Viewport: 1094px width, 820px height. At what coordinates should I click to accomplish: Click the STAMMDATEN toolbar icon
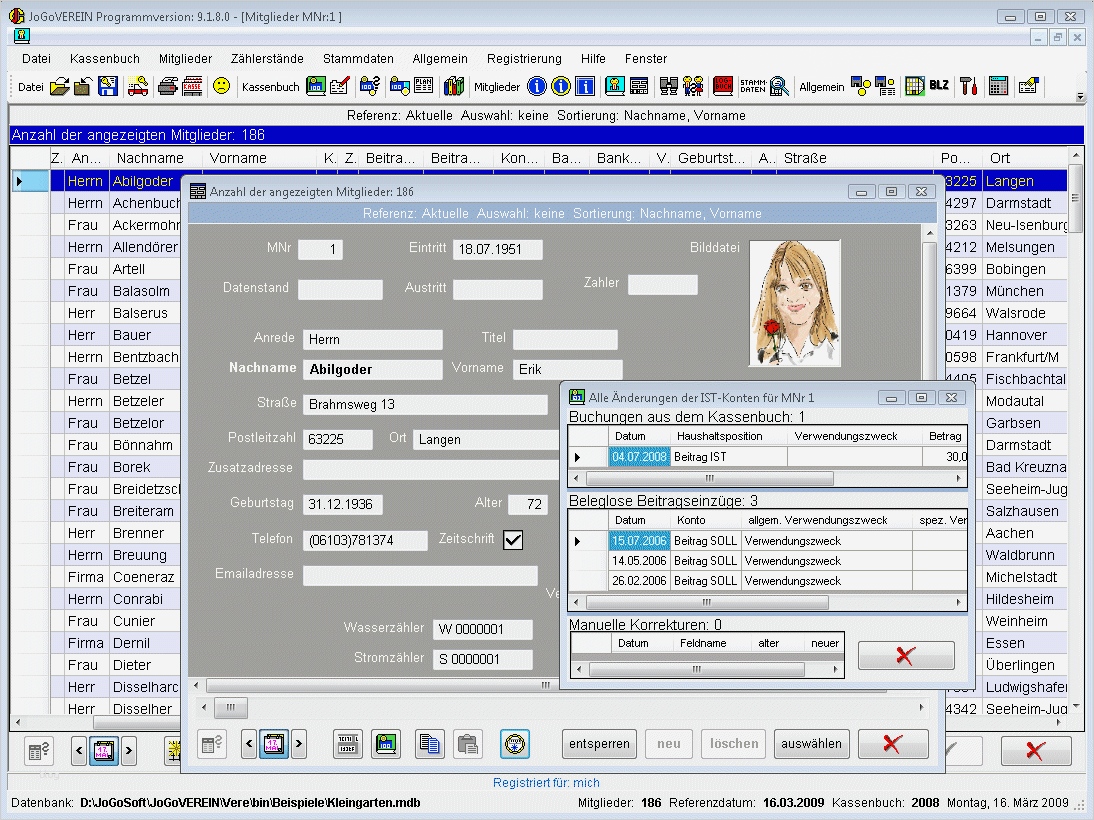pos(753,87)
